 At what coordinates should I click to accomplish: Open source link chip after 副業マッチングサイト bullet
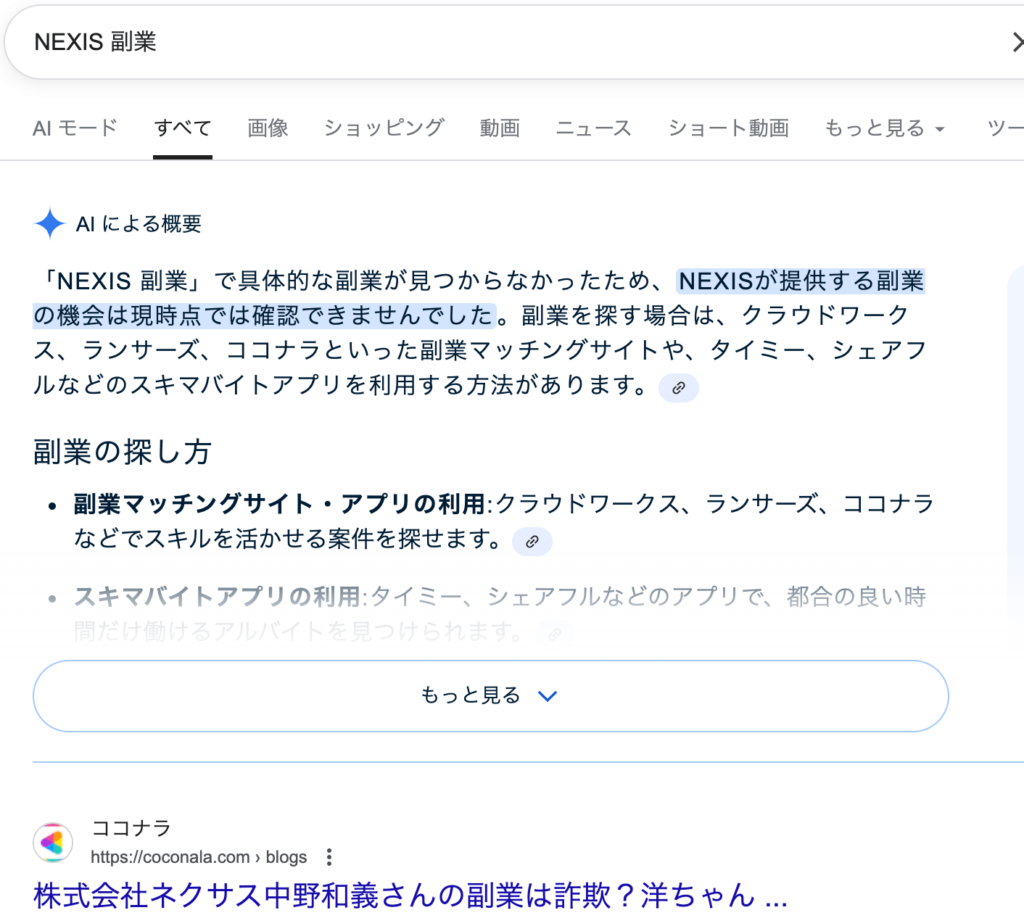[532, 542]
